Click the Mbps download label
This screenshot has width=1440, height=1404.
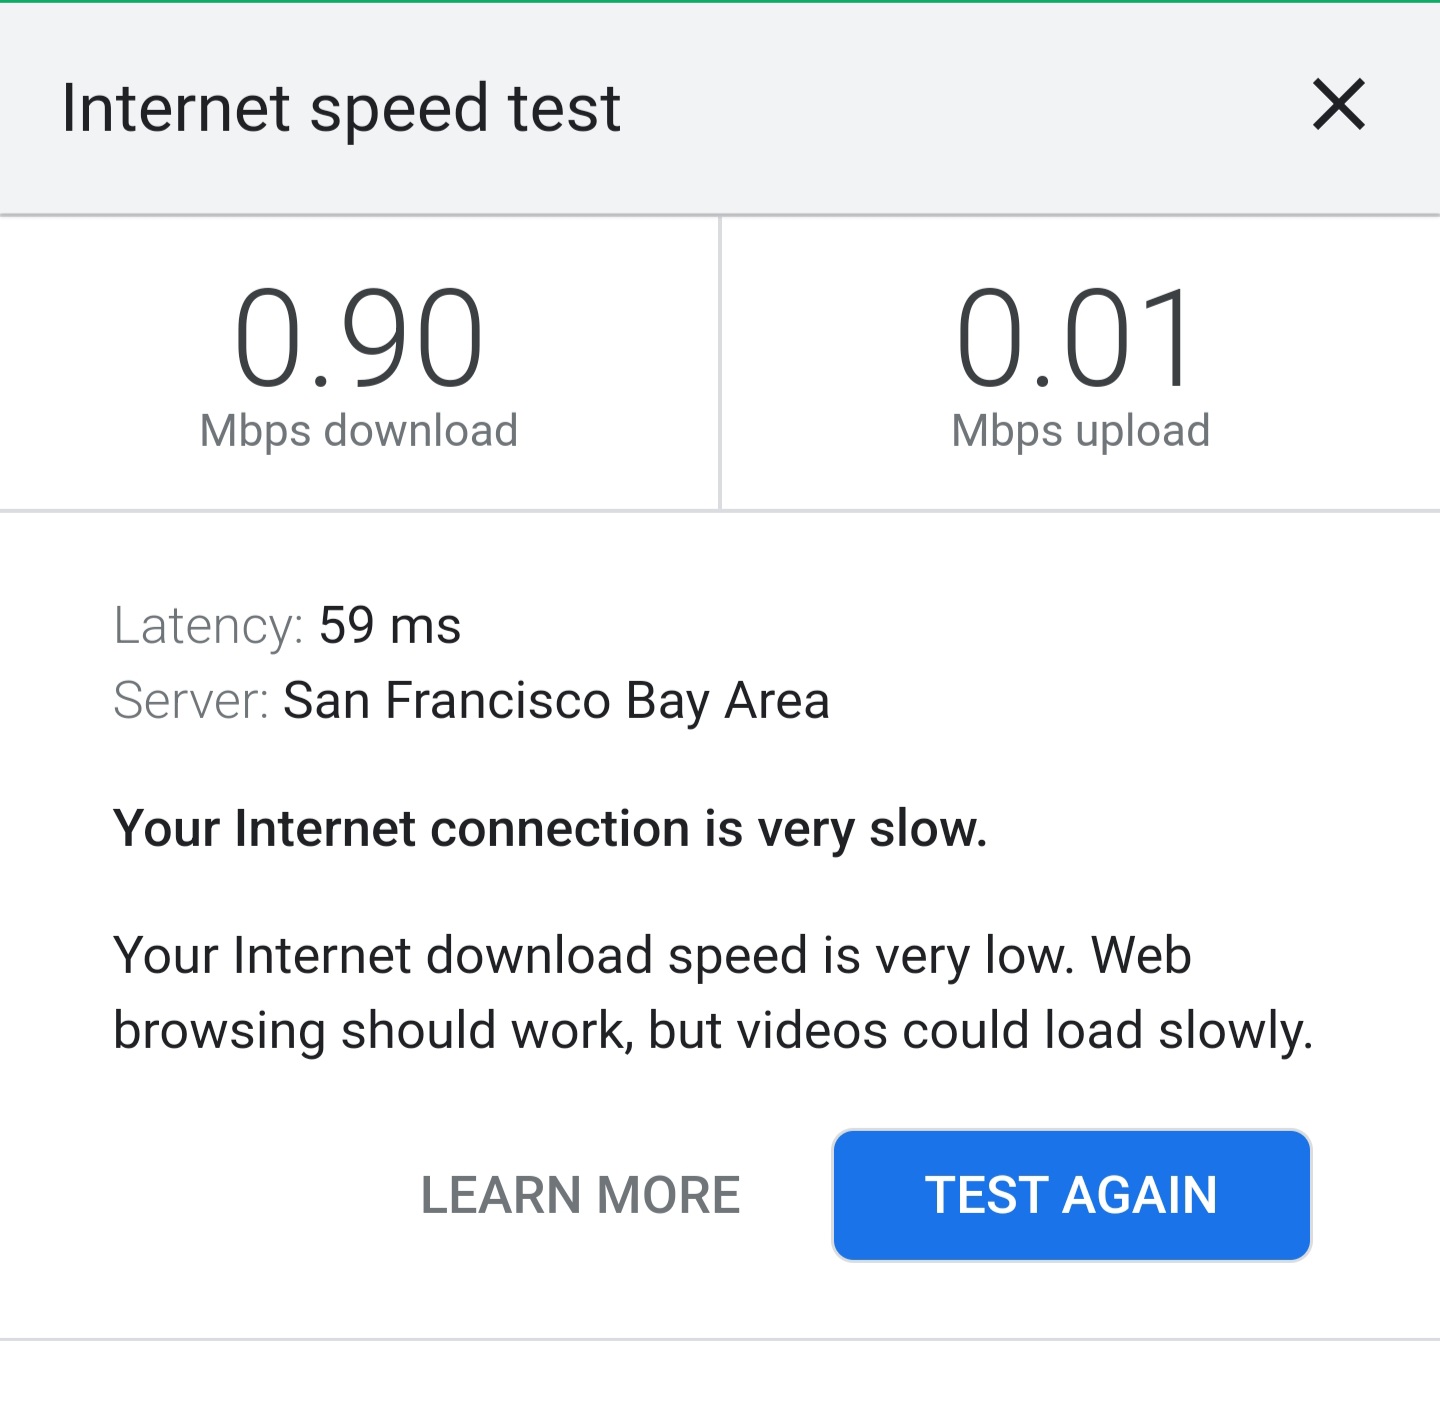[x=358, y=430]
